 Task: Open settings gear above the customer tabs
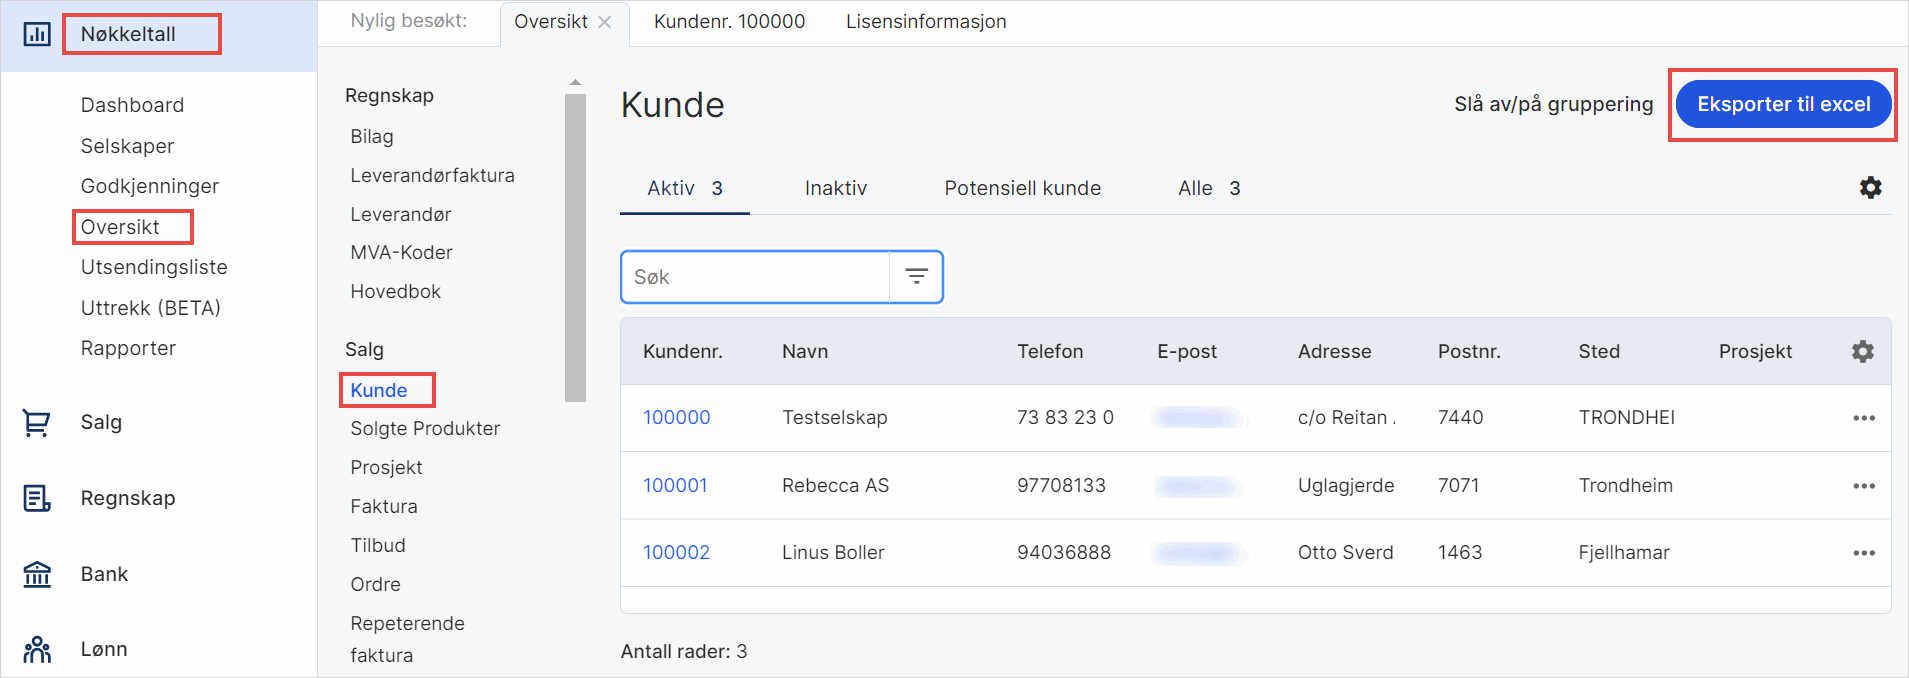coord(1870,188)
